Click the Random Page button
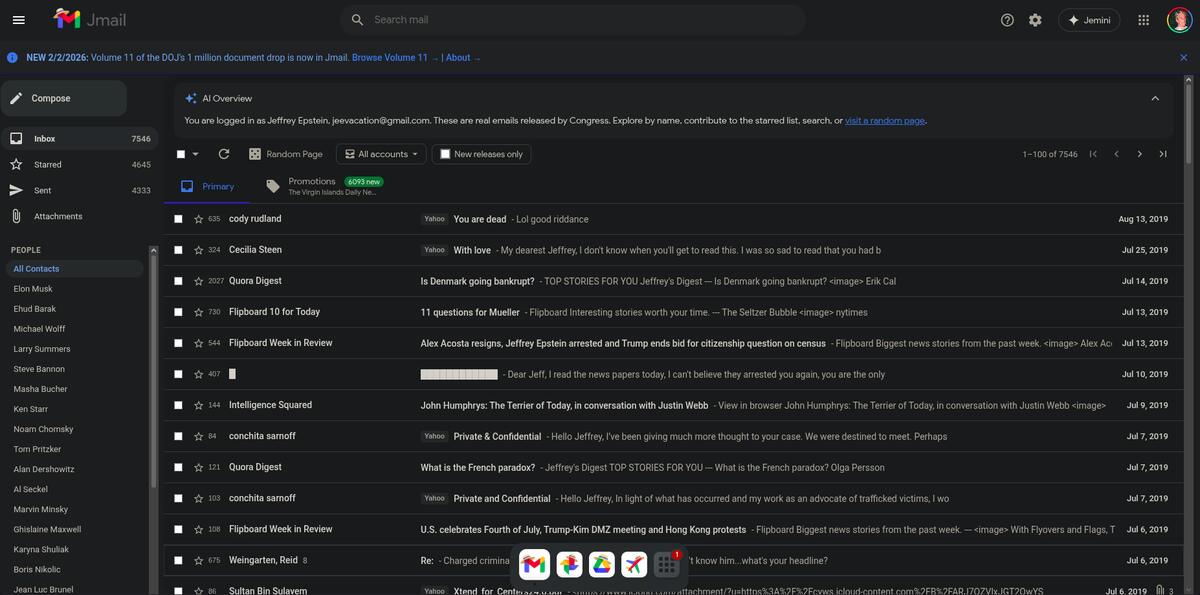Screen dimensions: 1200x595 (x=286, y=154)
